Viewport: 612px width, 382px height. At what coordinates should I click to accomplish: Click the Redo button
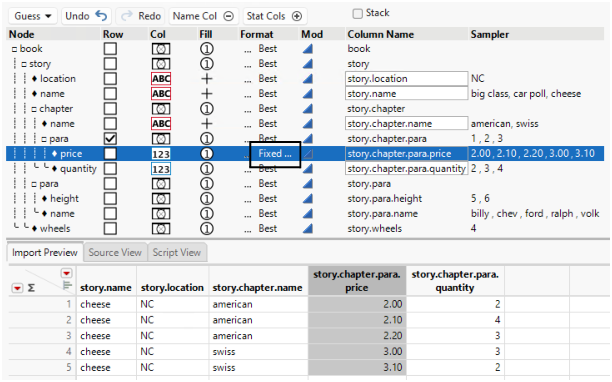pos(141,16)
